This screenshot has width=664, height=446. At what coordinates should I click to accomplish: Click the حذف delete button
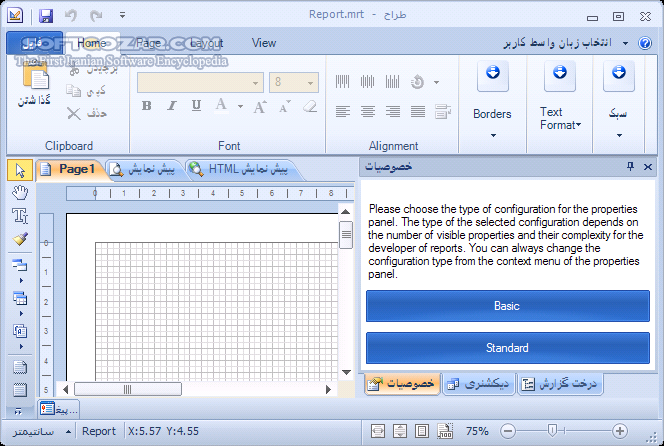[x=87, y=113]
